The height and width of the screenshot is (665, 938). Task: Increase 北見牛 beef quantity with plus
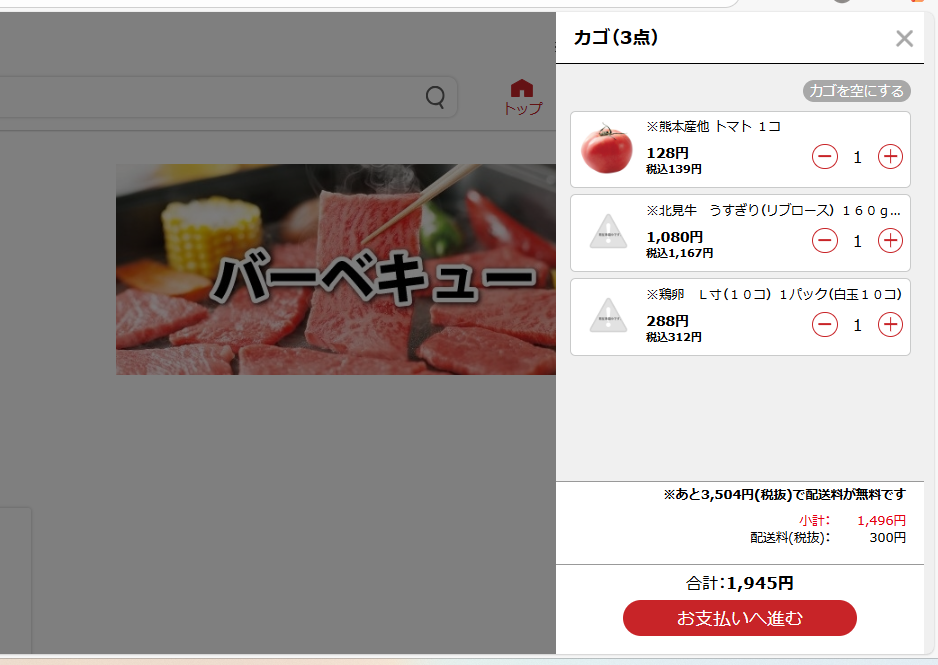click(890, 240)
